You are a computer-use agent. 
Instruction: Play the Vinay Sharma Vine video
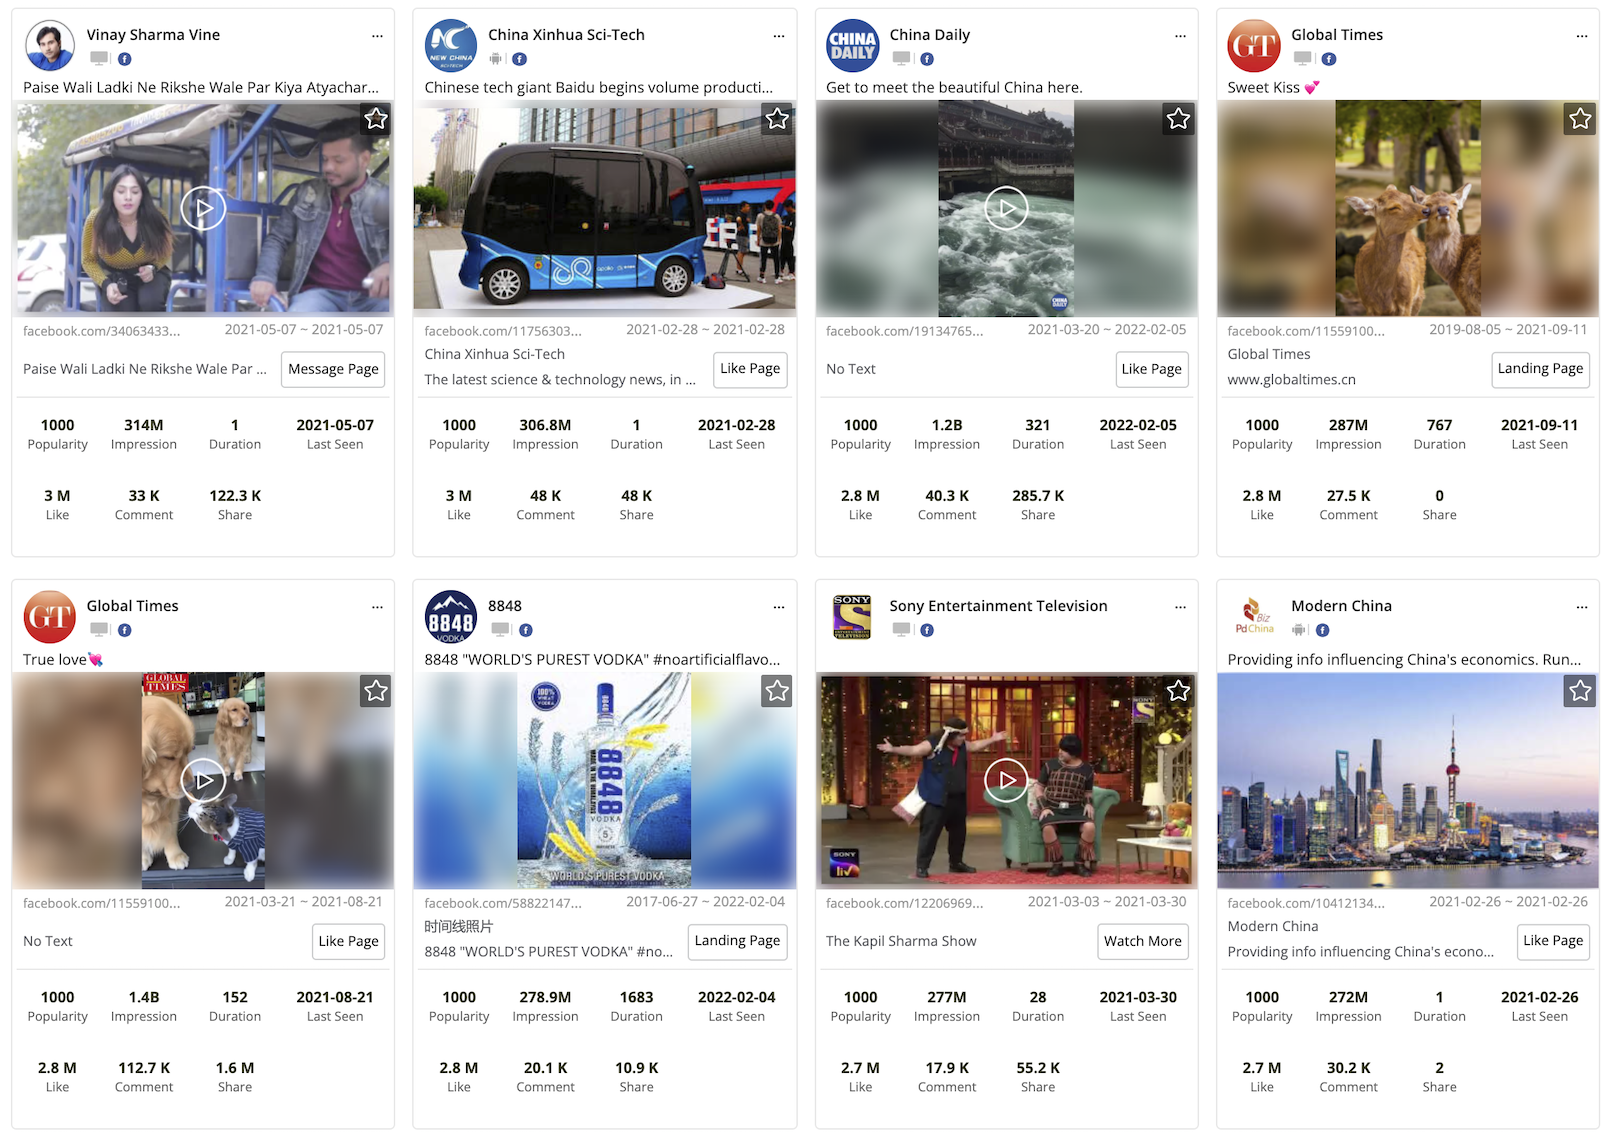(x=203, y=209)
